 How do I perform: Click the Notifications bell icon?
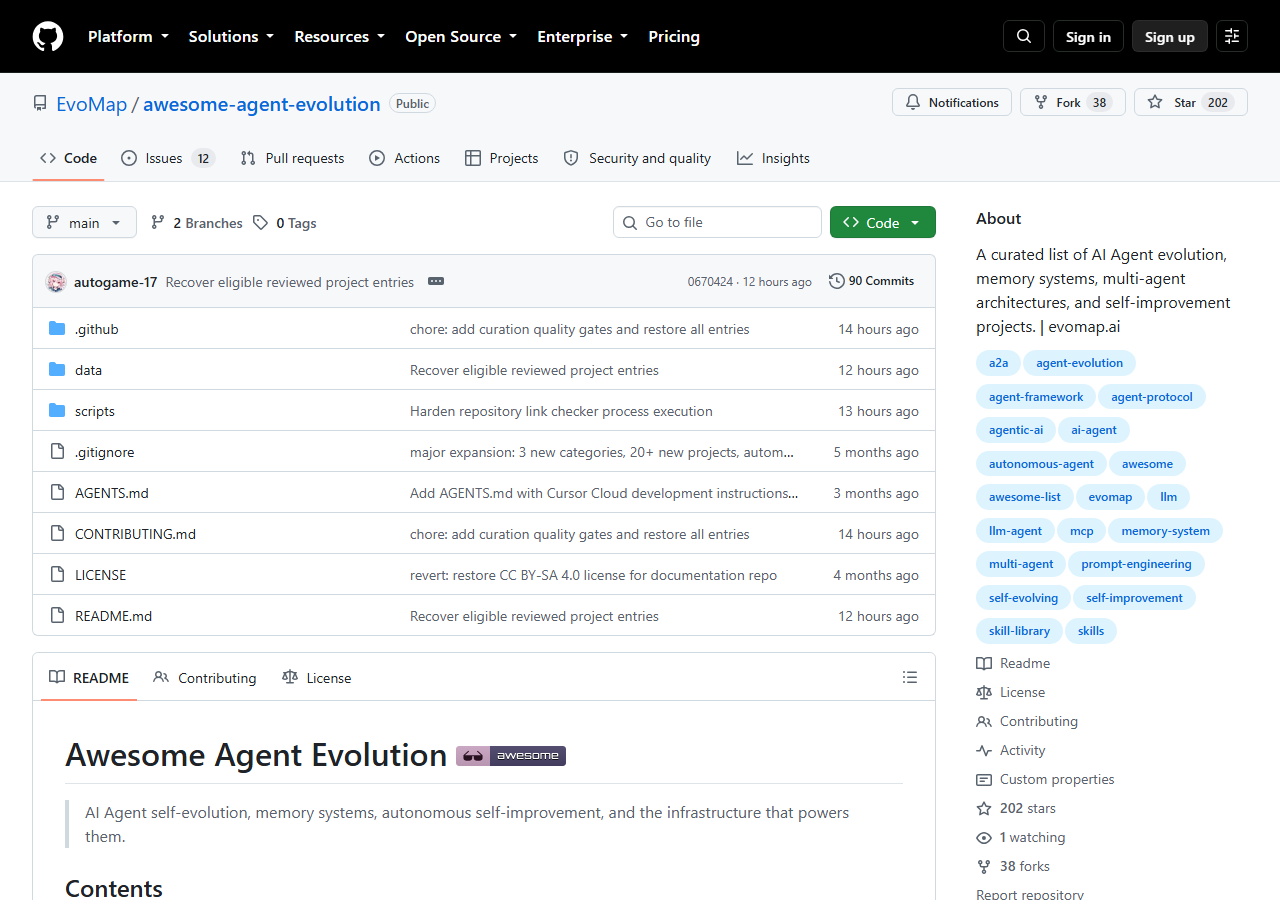(913, 102)
